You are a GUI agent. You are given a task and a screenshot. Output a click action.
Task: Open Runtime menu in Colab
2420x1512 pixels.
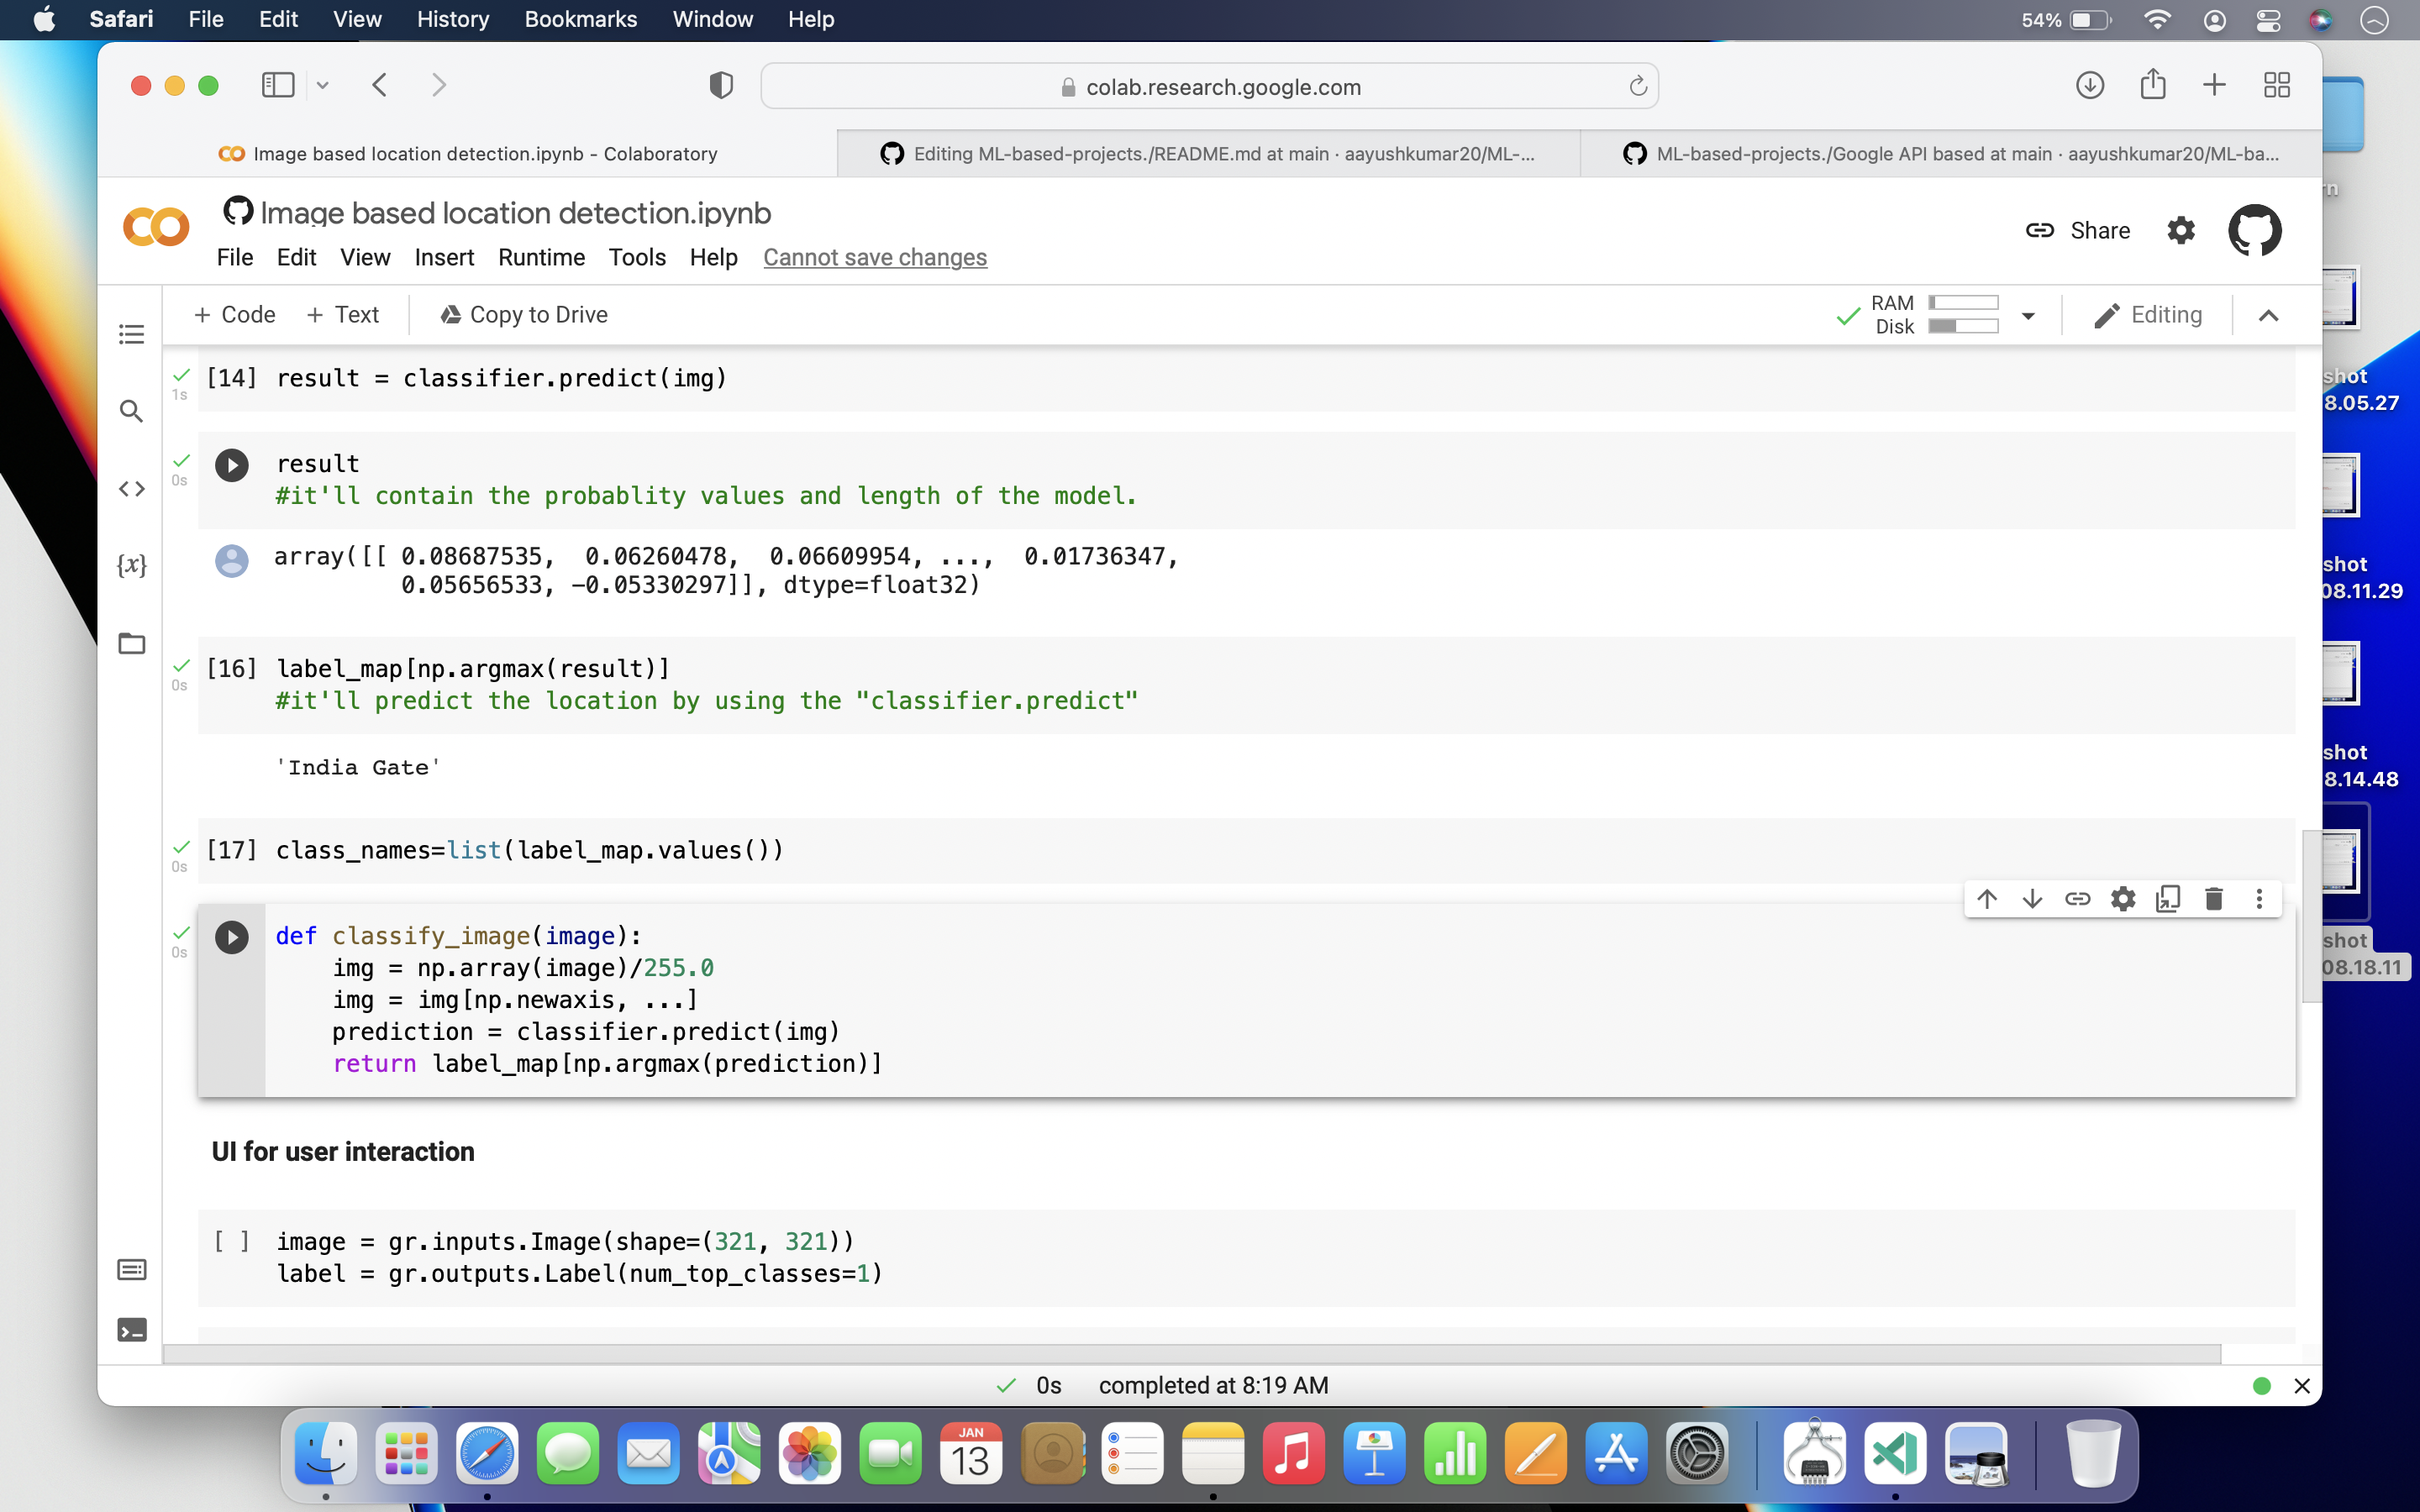tap(541, 257)
